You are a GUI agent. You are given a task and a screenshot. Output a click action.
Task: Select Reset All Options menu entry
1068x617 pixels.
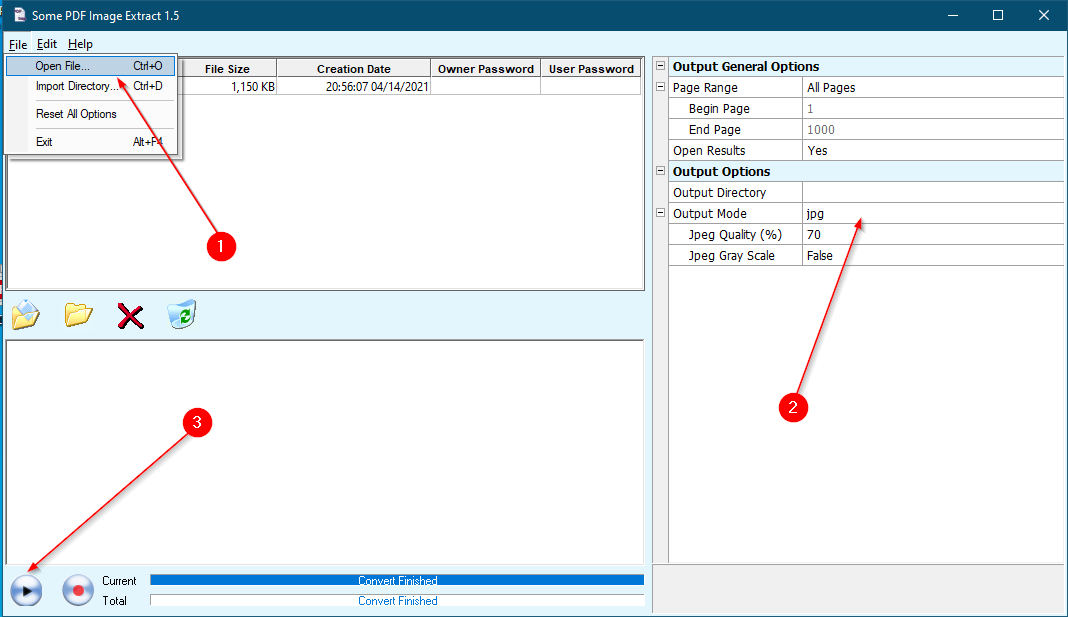click(91, 114)
